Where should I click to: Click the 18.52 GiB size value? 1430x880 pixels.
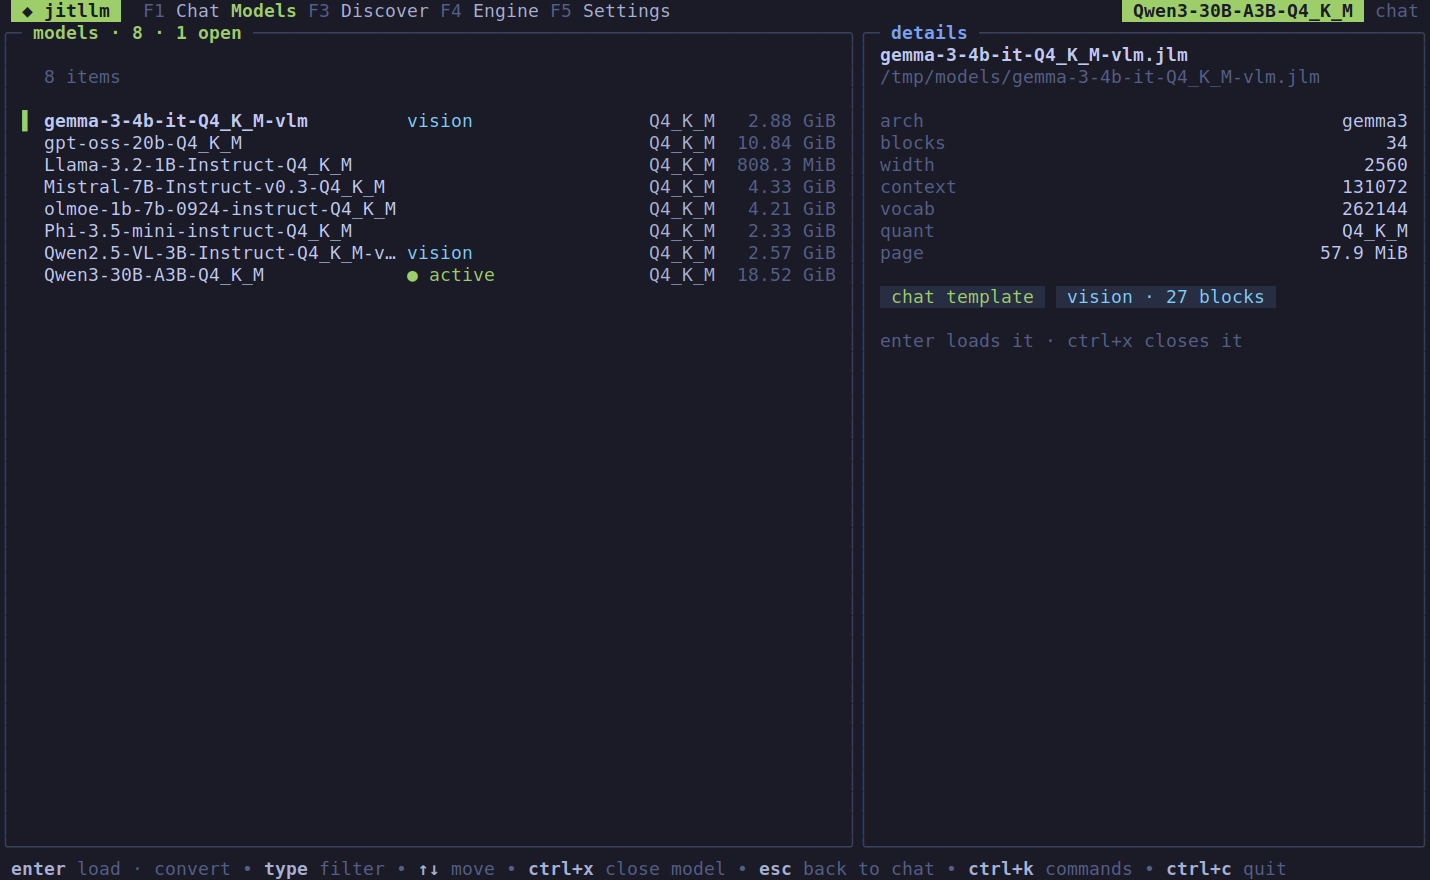[786, 275]
